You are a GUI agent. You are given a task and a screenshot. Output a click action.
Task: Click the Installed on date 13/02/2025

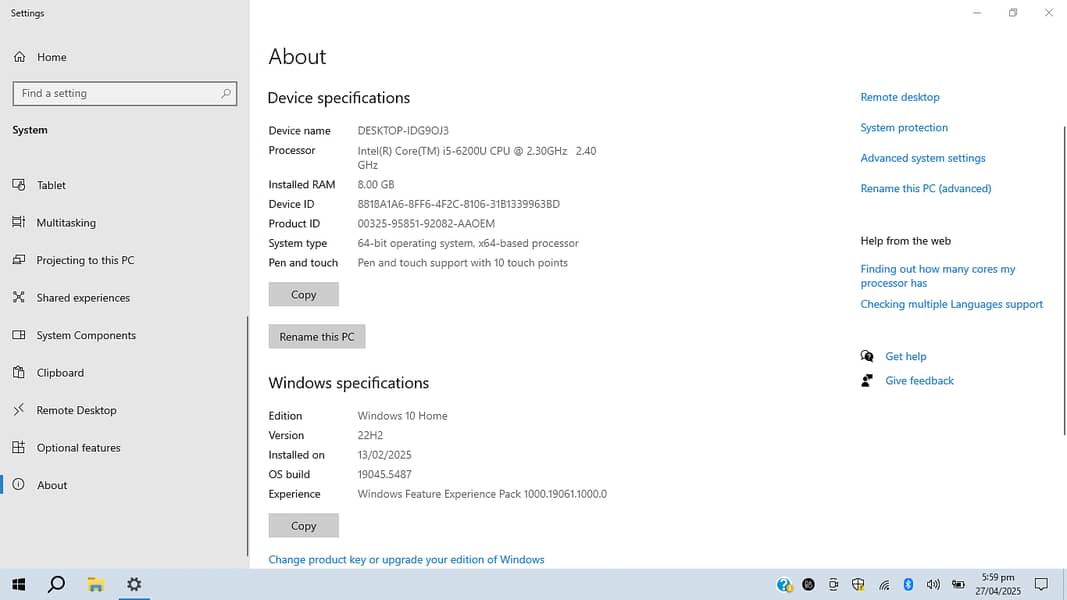click(384, 454)
